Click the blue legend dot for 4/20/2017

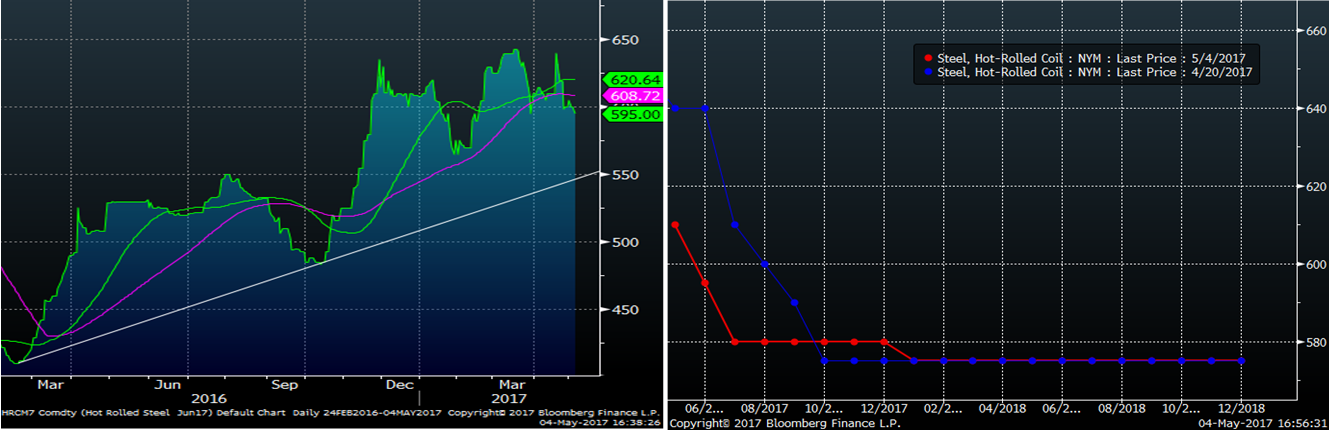point(930,72)
